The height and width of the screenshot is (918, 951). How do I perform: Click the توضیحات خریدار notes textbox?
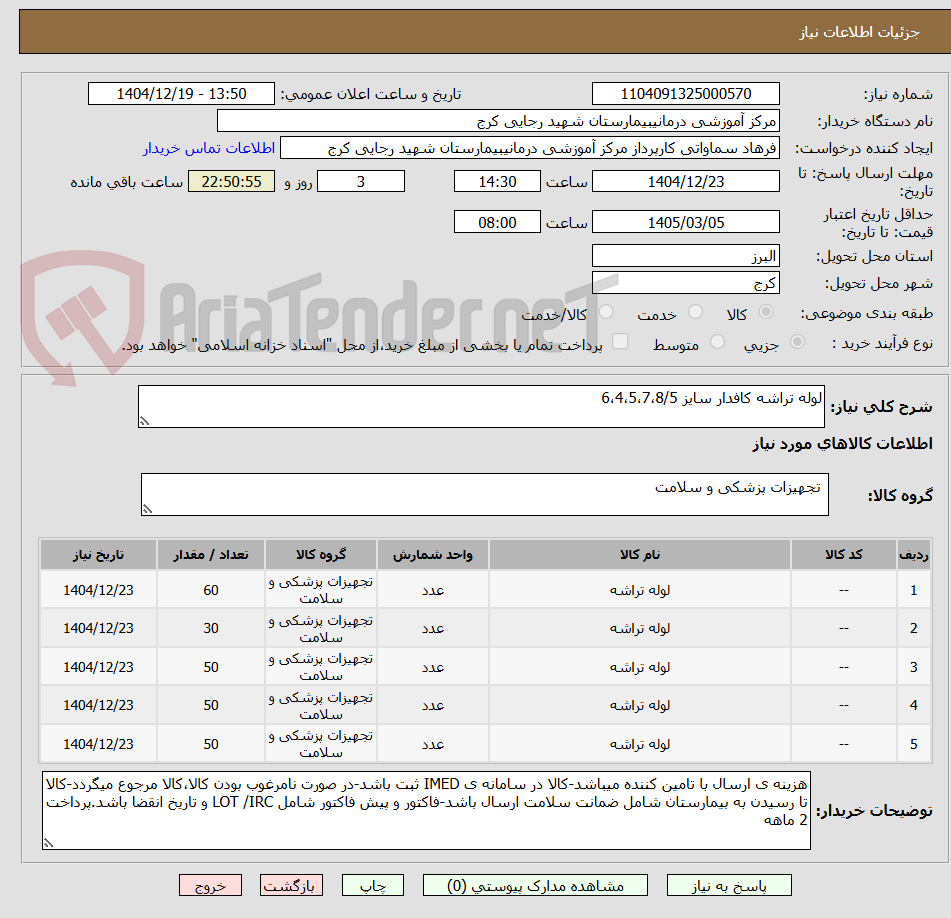[x=426, y=810]
